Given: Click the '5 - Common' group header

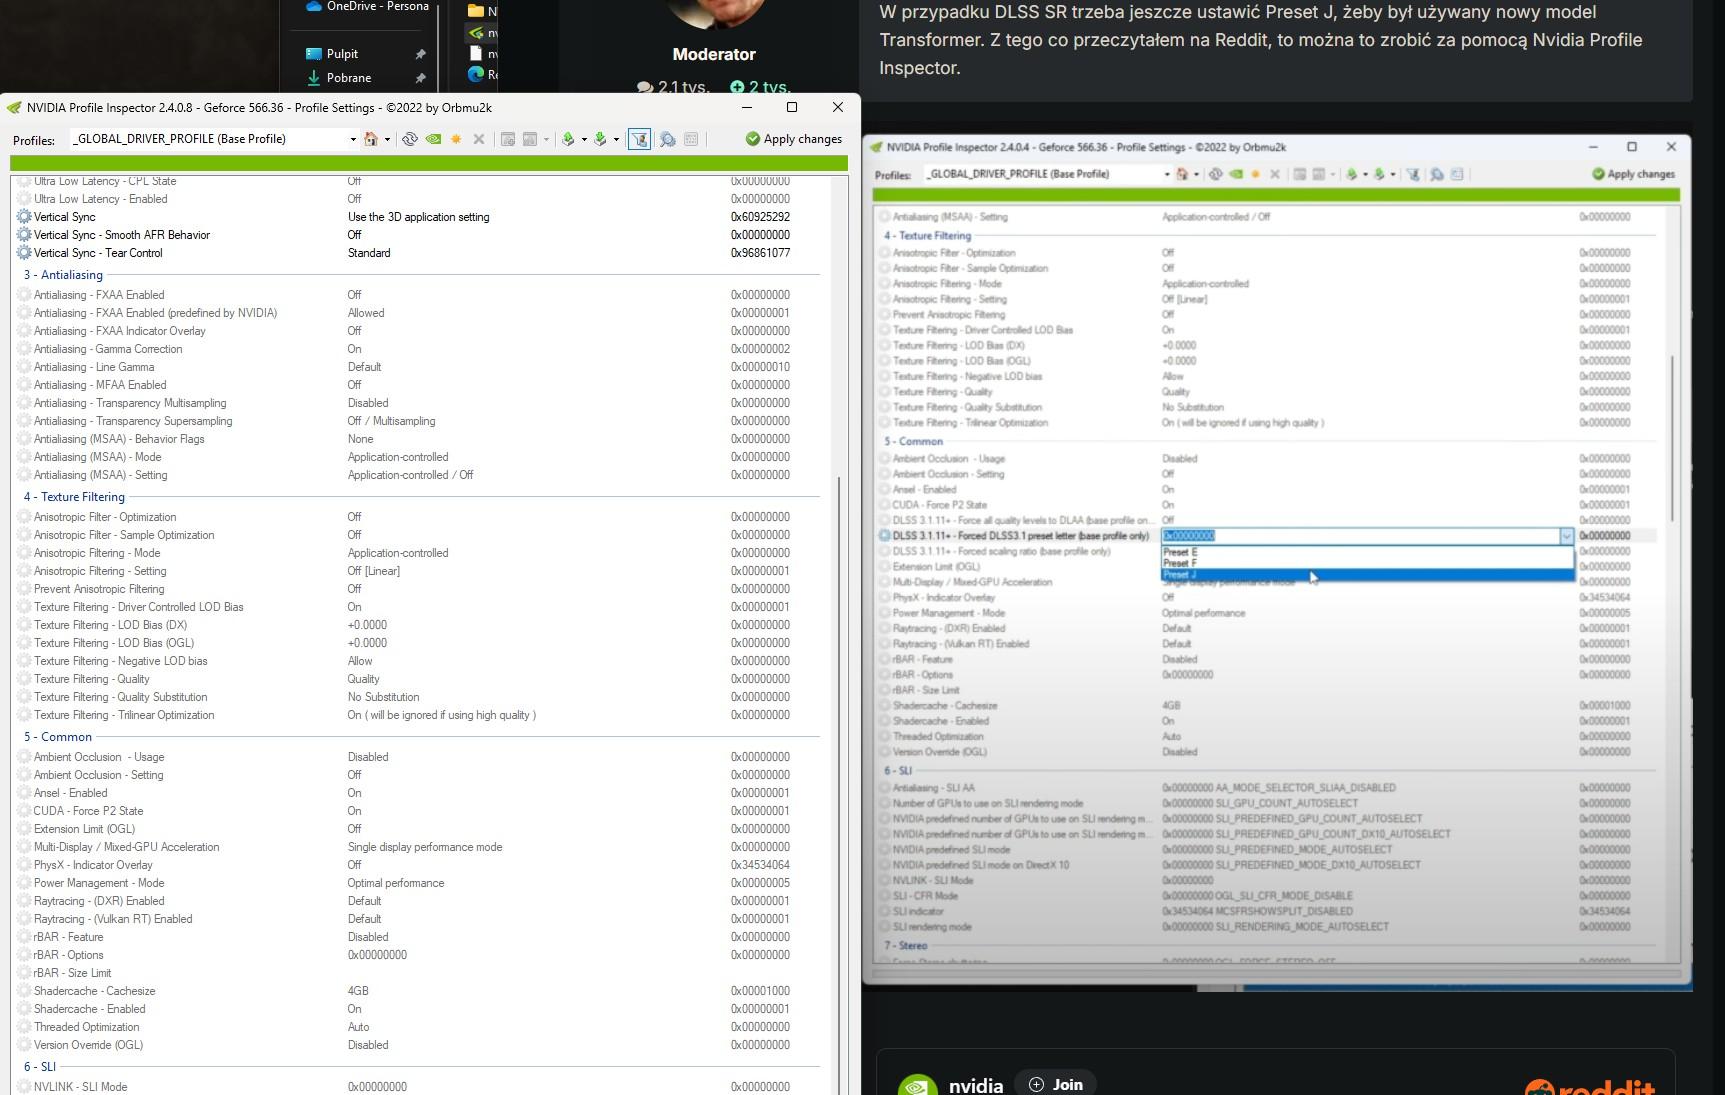Looking at the screenshot, I should click(58, 737).
